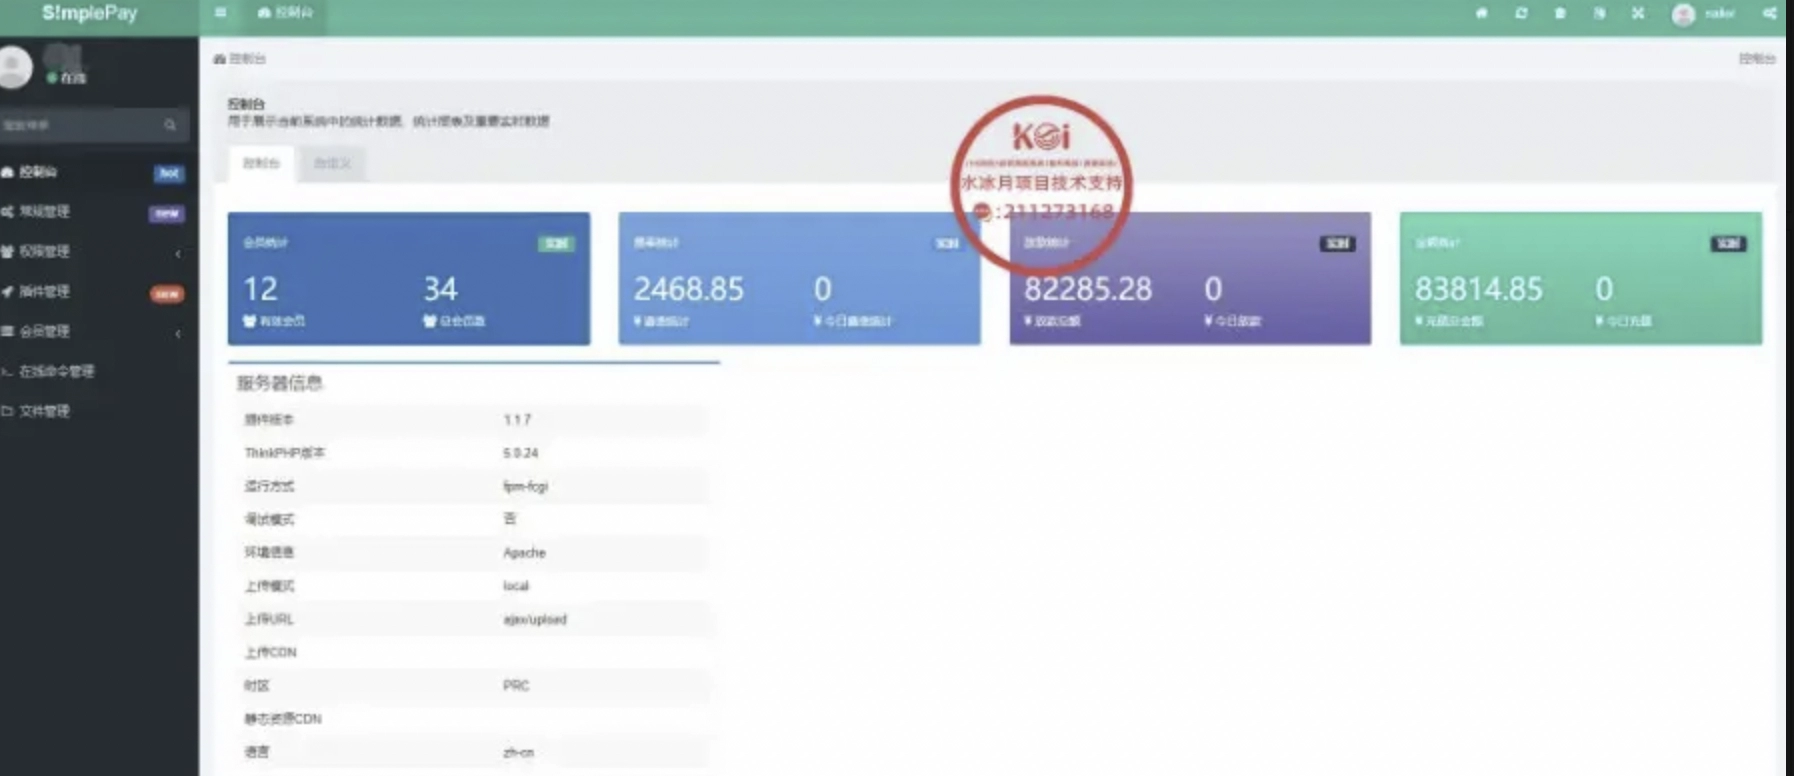1794x776 pixels.
Task: Open the language switch icon in top bar
Action: pyautogui.click(x=1599, y=13)
